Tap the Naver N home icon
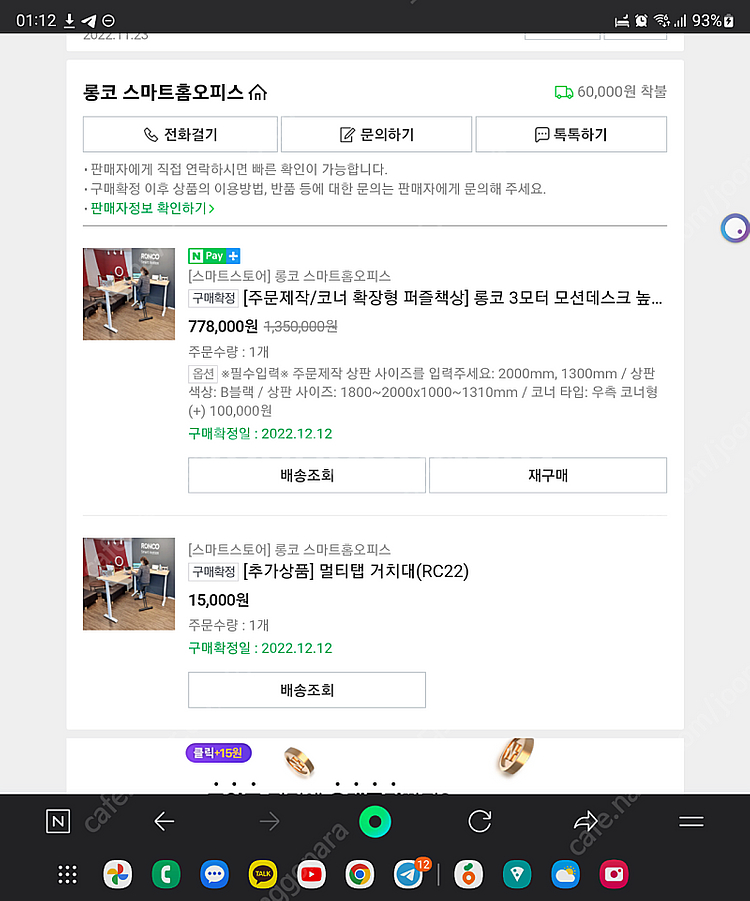 tap(58, 821)
